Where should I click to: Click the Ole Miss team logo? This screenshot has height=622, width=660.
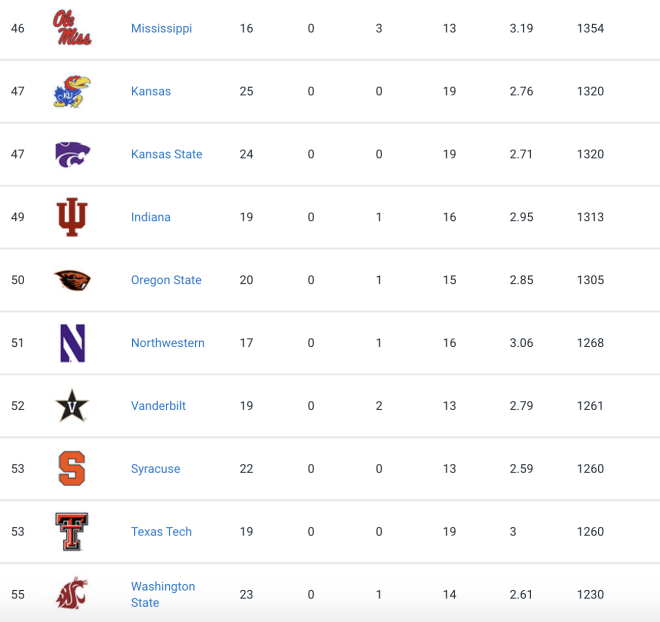click(x=72, y=28)
